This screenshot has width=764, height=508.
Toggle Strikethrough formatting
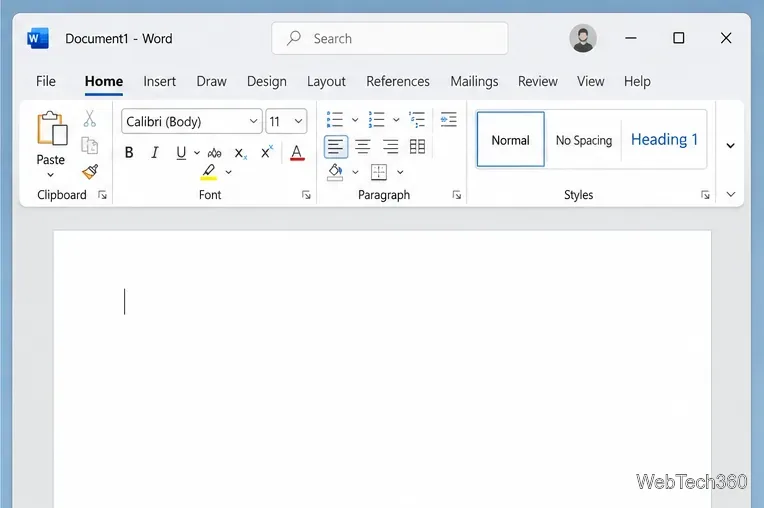click(214, 153)
